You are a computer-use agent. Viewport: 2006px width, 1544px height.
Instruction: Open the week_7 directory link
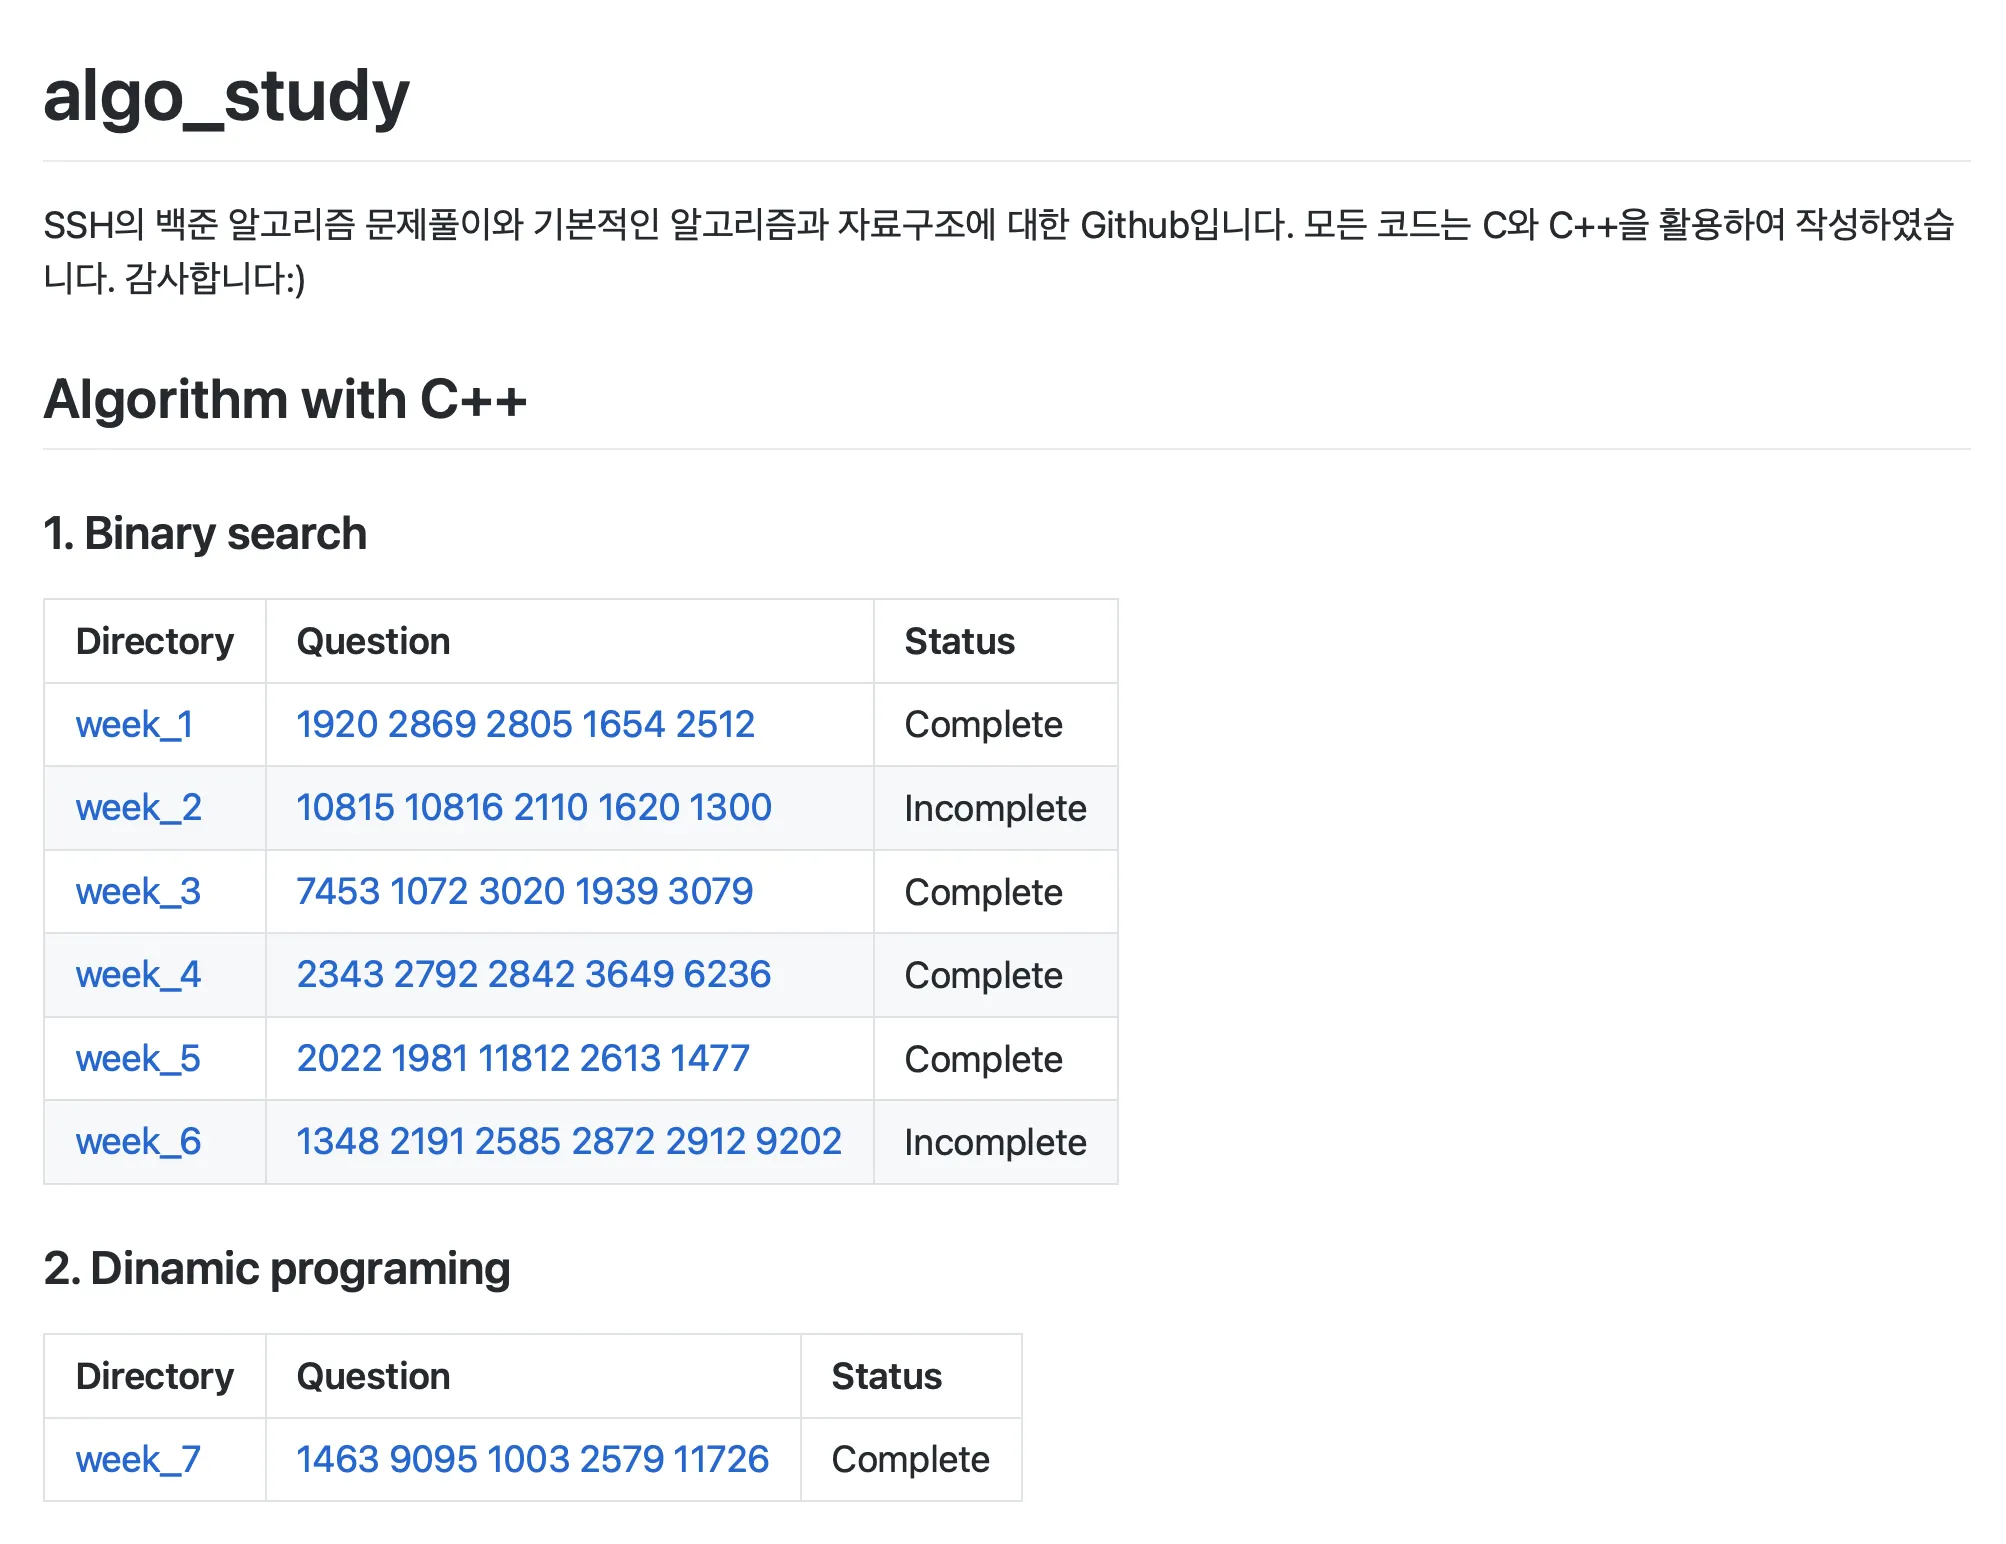coord(138,1459)
